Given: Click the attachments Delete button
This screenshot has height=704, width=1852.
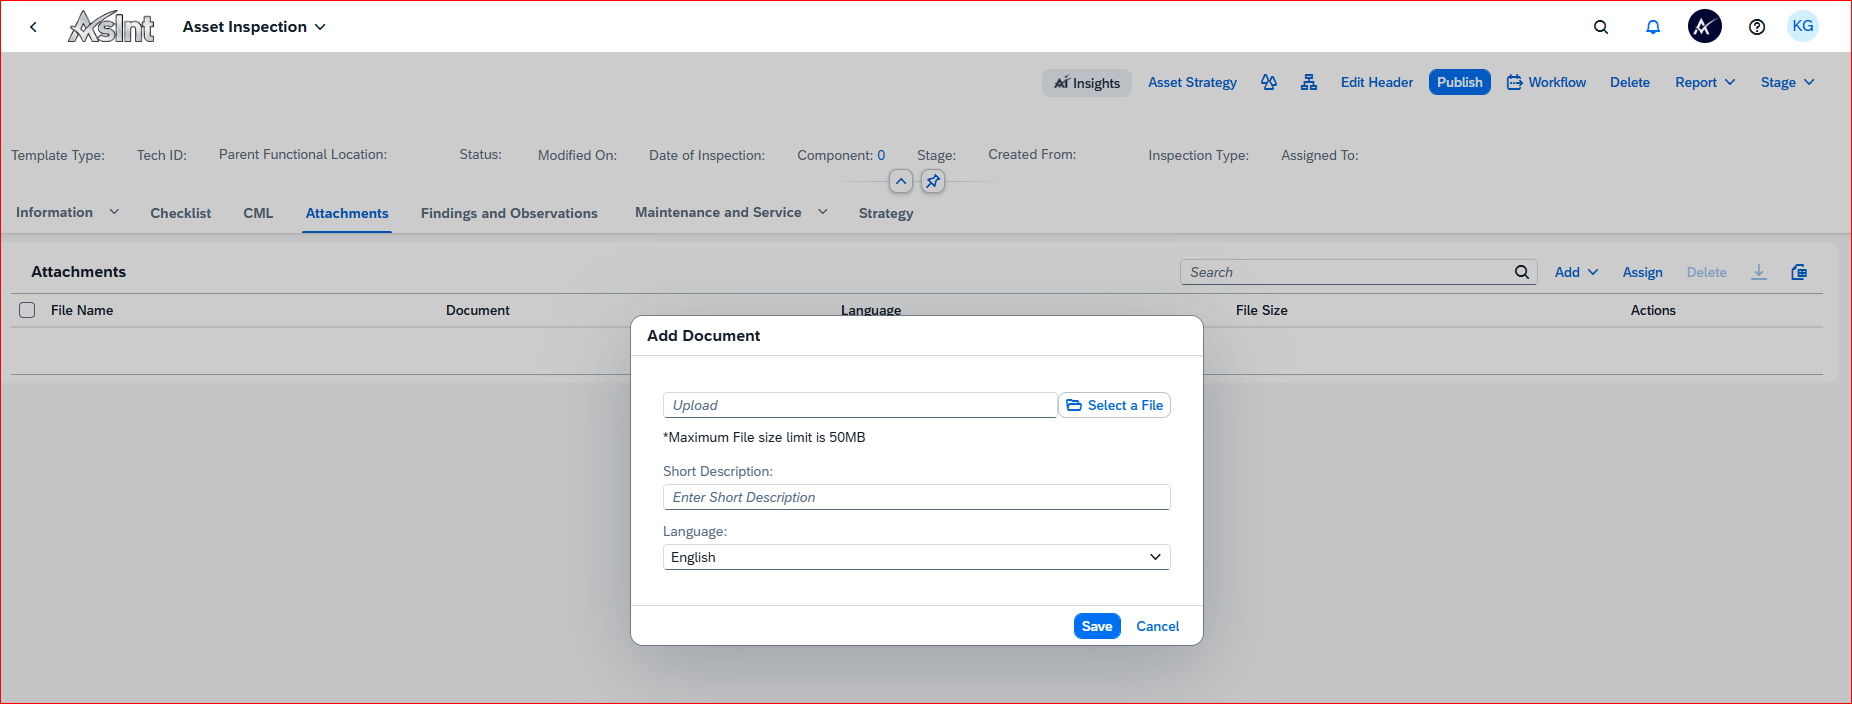Looking at the screenshot, I should pyautogui.click(x=1706, y=272).
